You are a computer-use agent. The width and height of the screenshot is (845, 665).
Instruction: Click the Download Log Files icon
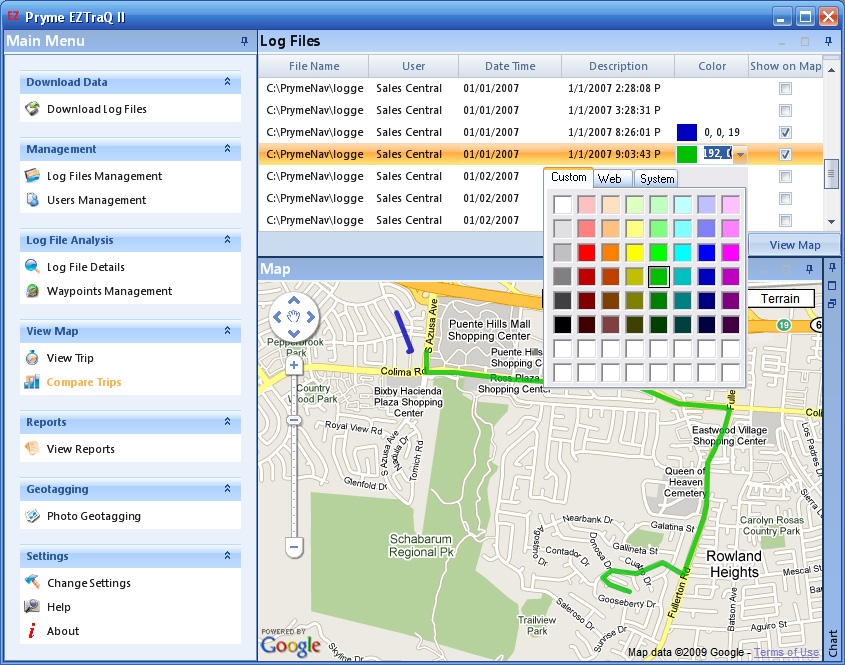32,109
